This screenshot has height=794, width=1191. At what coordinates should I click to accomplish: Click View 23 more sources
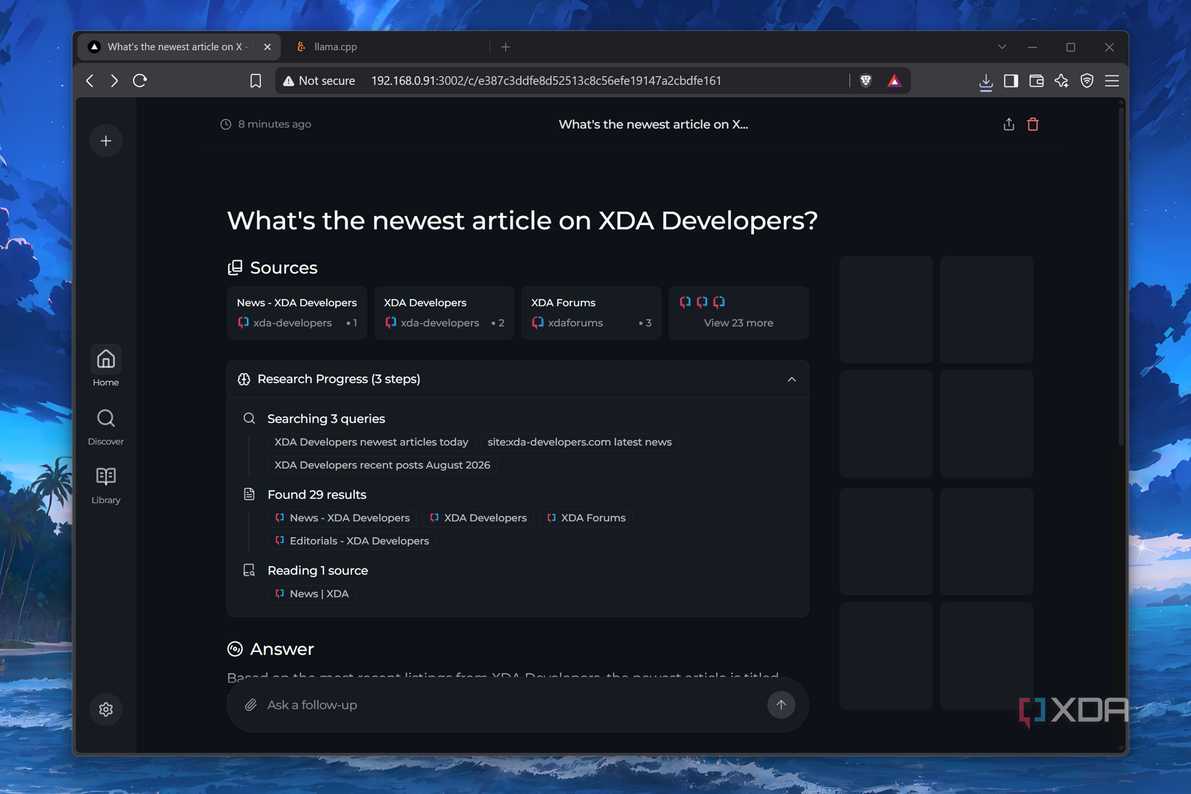(739, 312)
